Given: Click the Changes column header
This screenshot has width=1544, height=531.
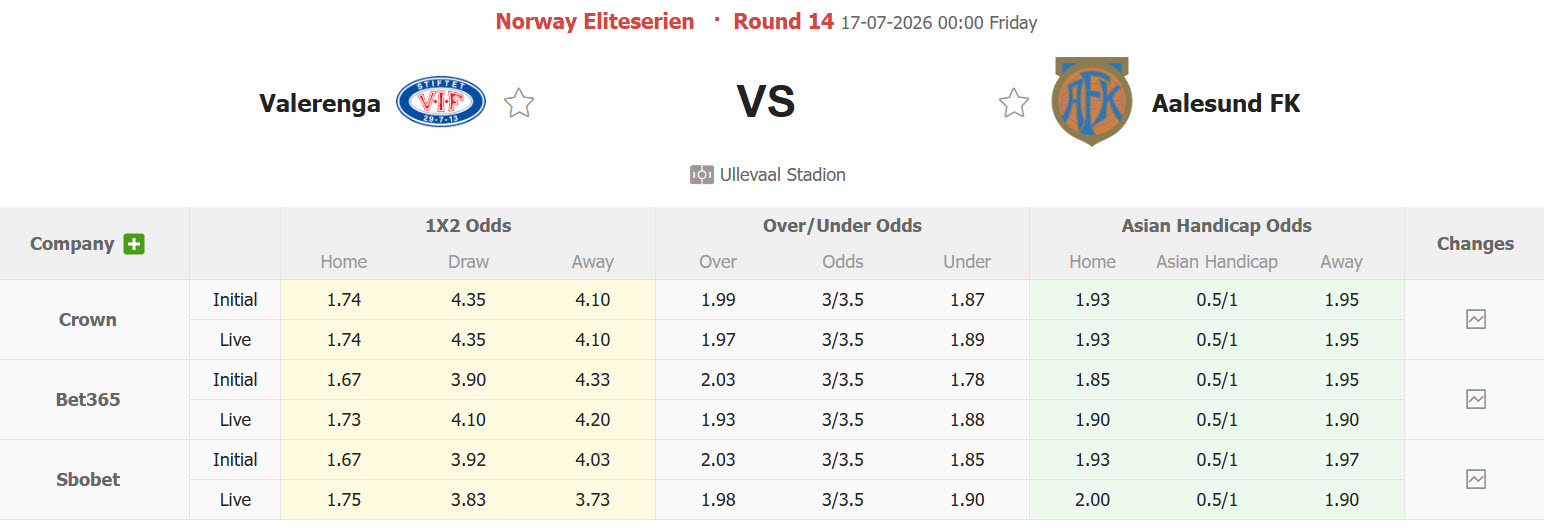Looking at the screenshot, I should (1475, 244).
